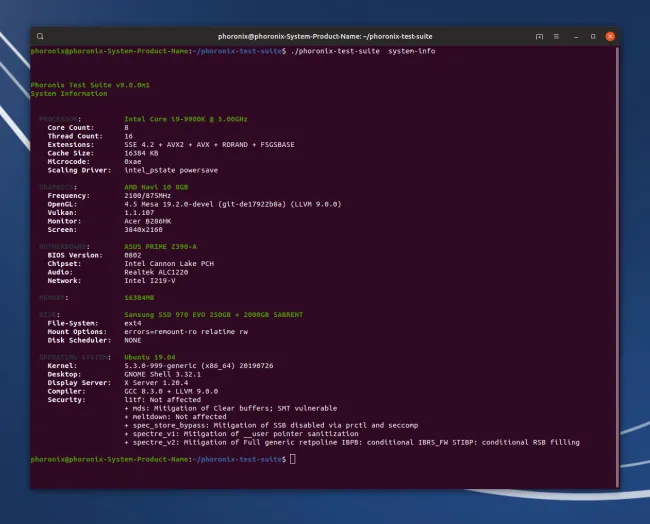Maximize the terminal window
Screen dimensions: 650x524
[591, 36]
